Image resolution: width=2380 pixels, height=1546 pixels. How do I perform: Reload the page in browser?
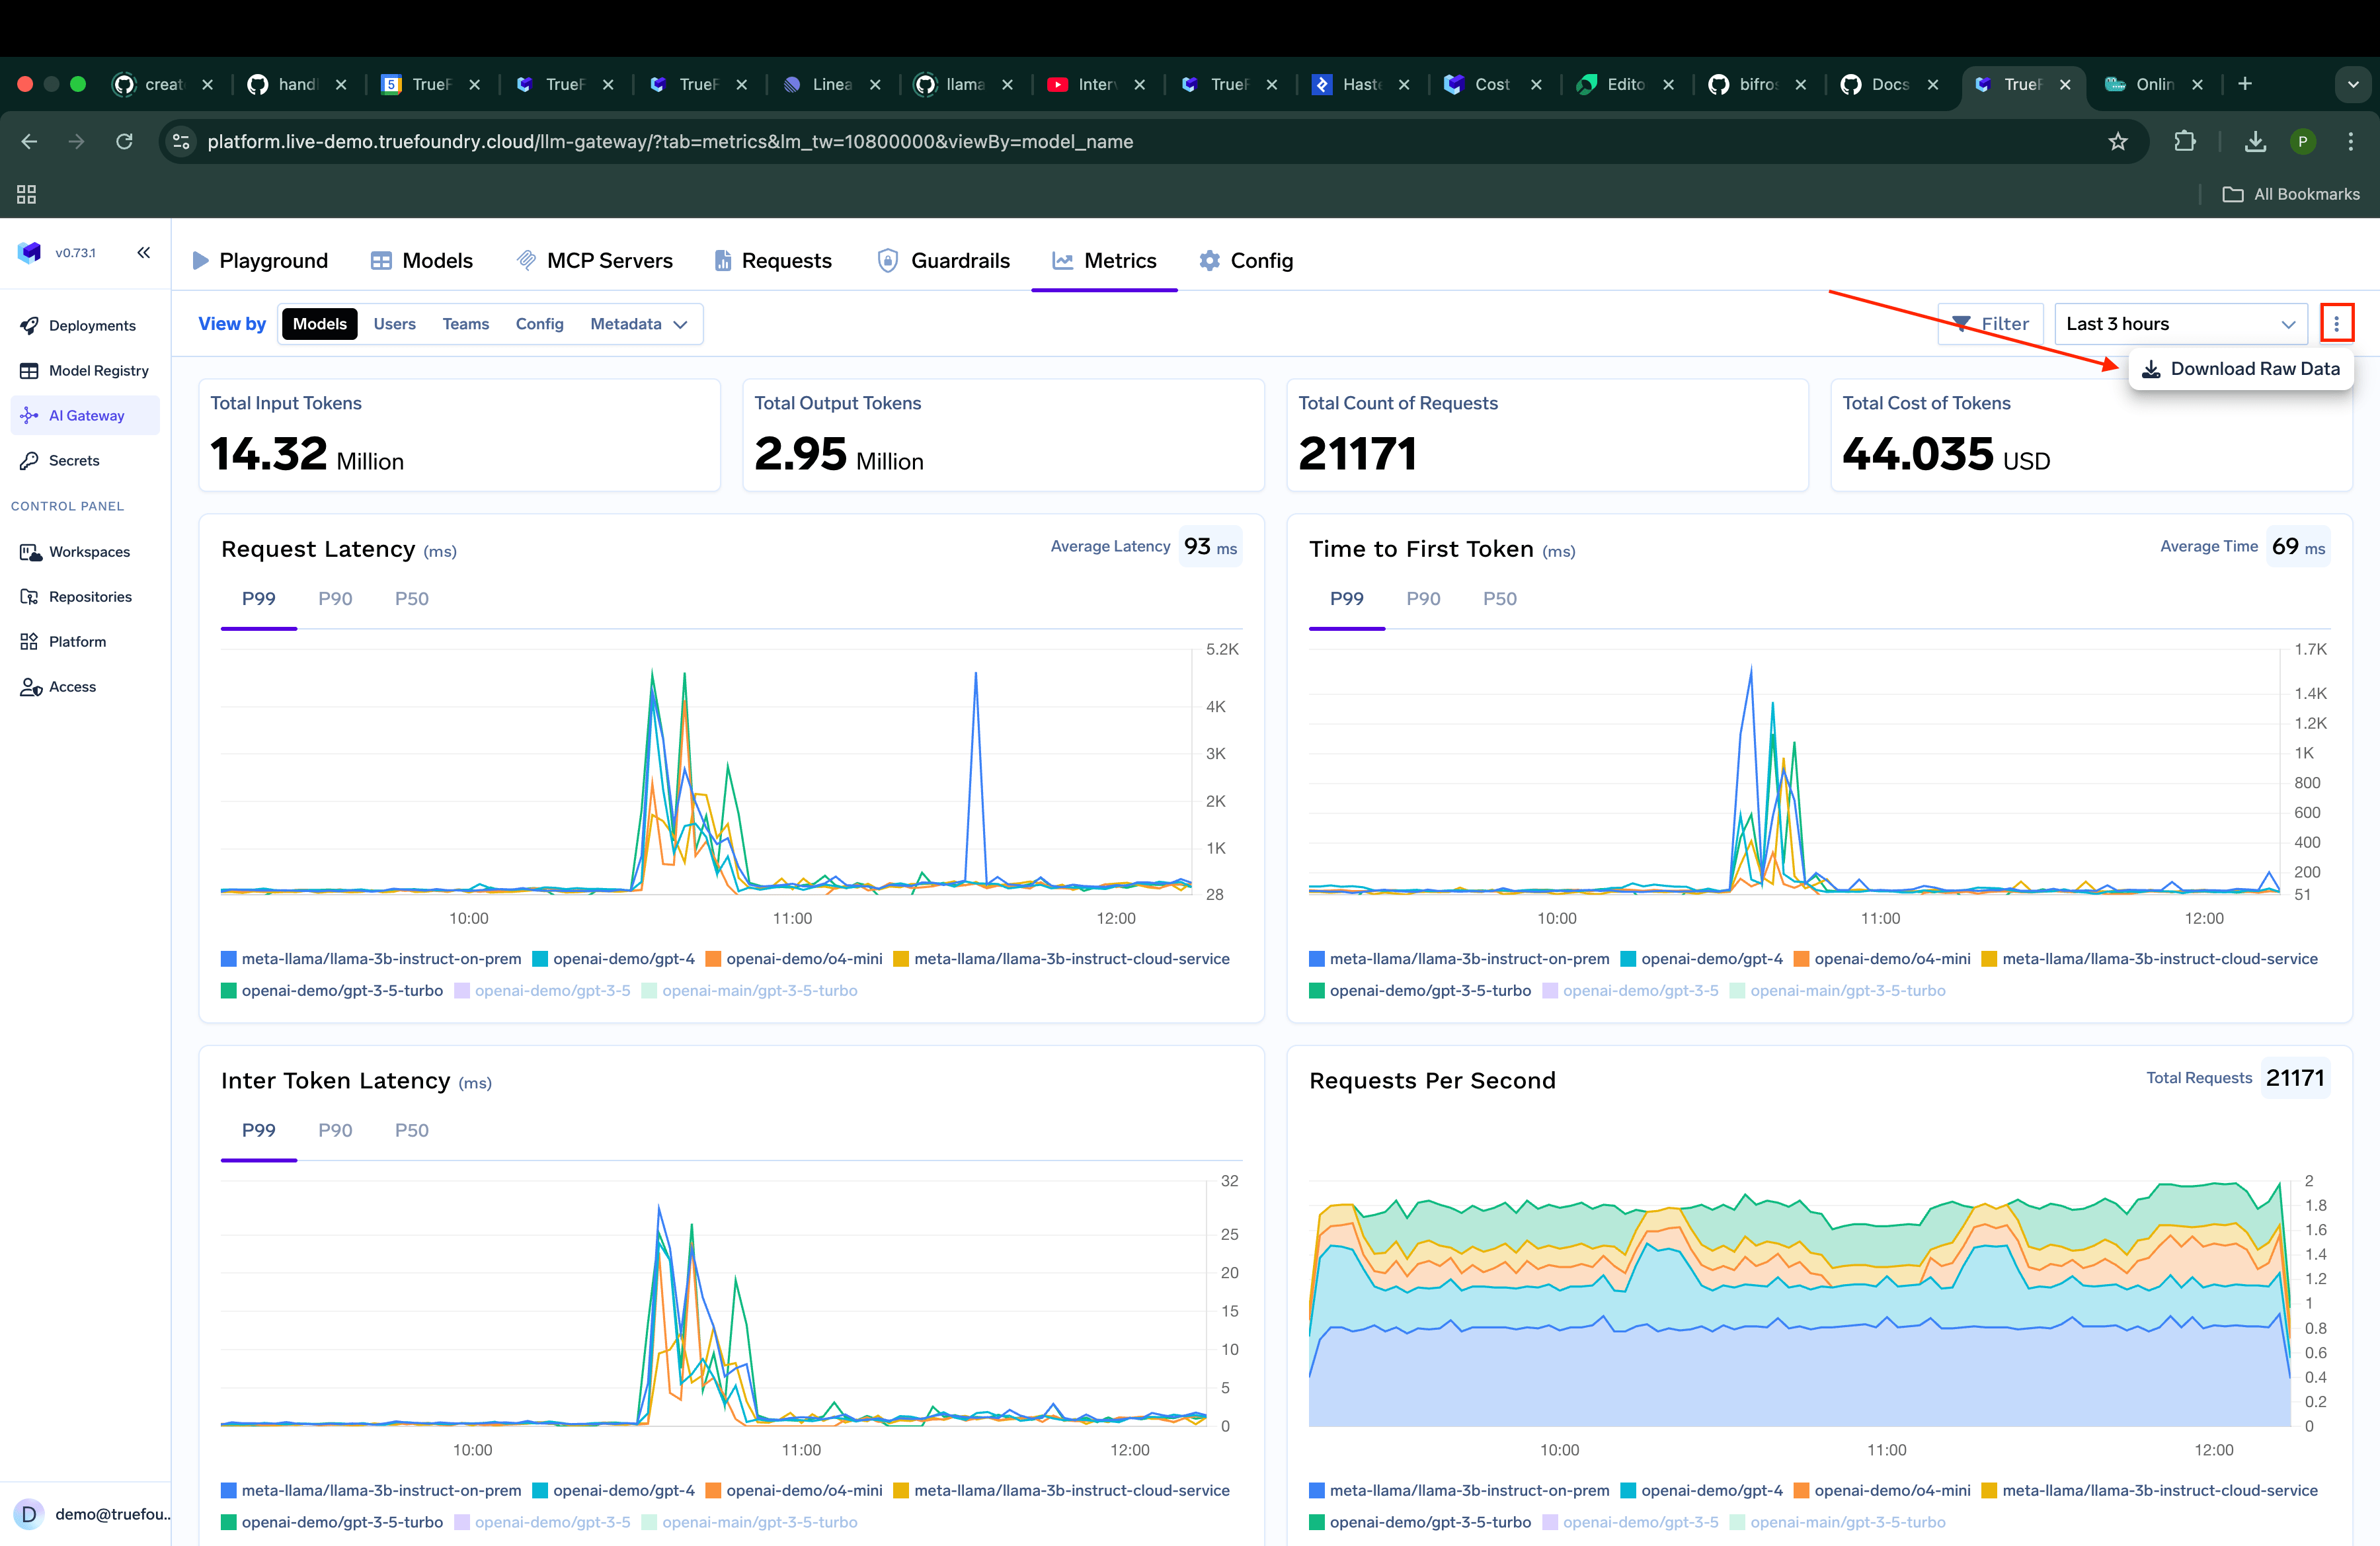[x=124, y=142]
